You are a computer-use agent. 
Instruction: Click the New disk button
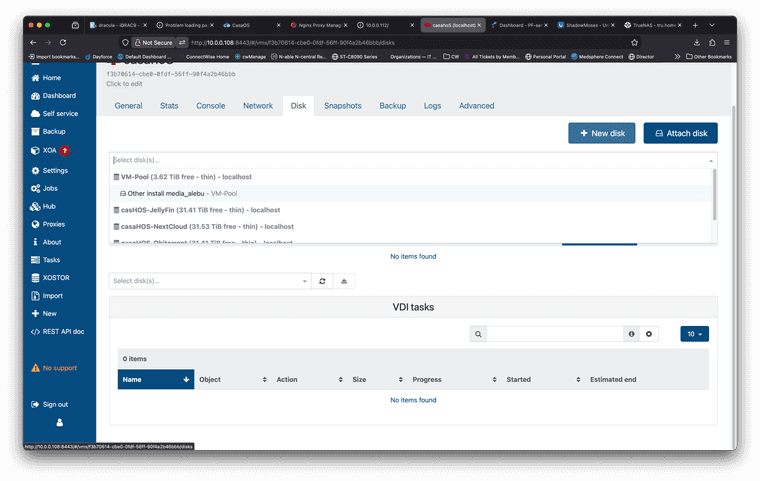point(601,133)
